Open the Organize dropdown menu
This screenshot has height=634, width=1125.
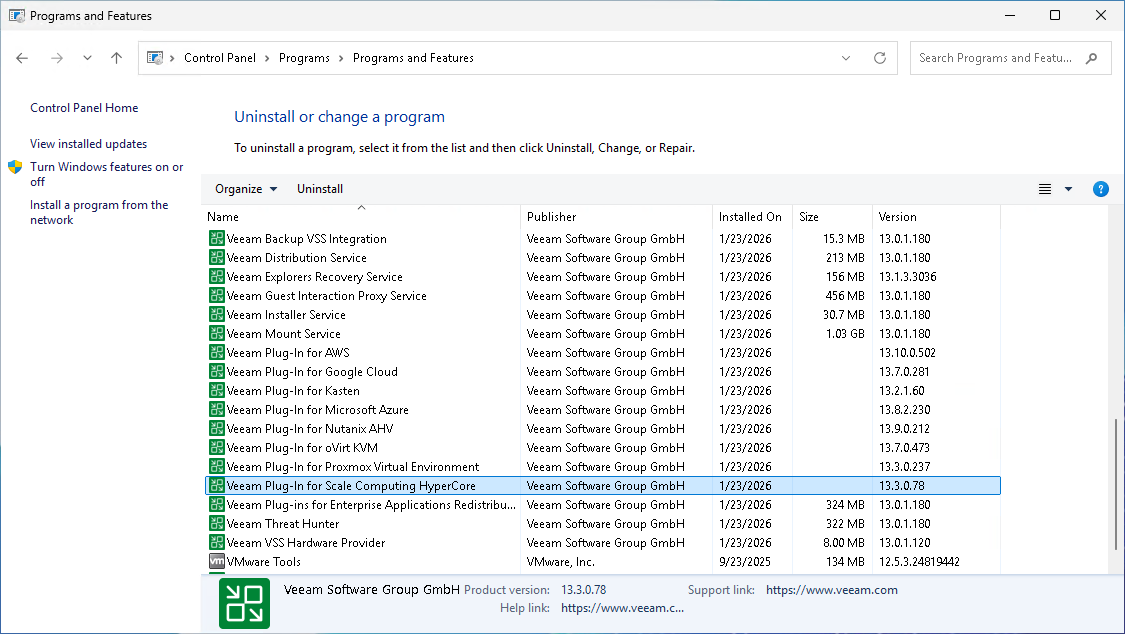246,189
